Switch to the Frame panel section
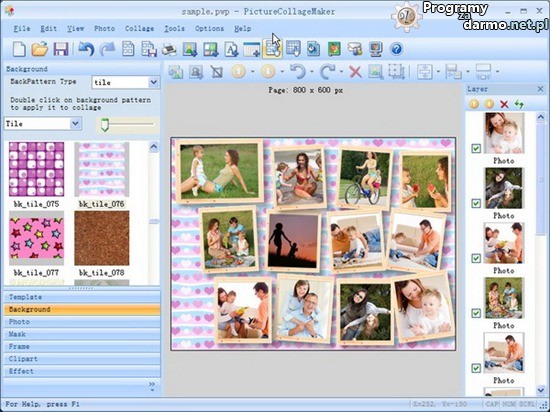550x412 pixels. pyautogui.click(x=82, y=346)
